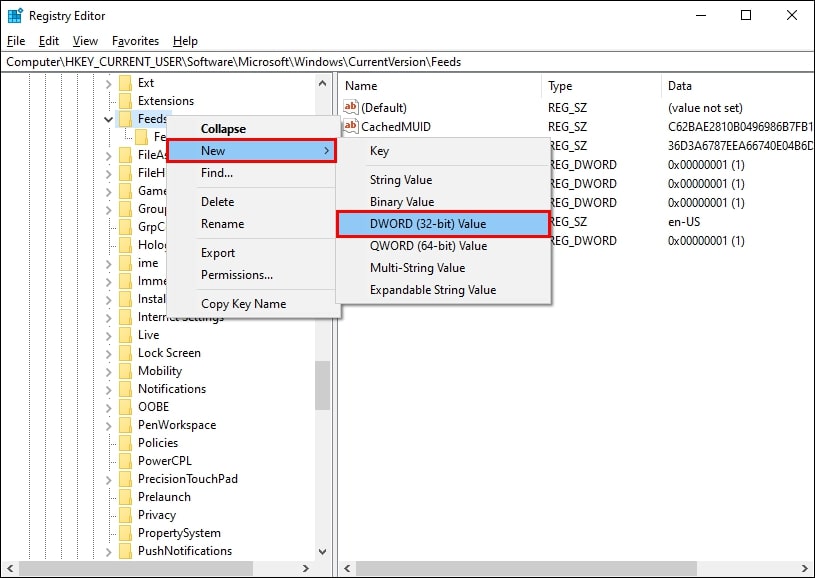Click the Lock Screen folder icon
This screenshot has width=815, height=578.
(x=125, y=353)
